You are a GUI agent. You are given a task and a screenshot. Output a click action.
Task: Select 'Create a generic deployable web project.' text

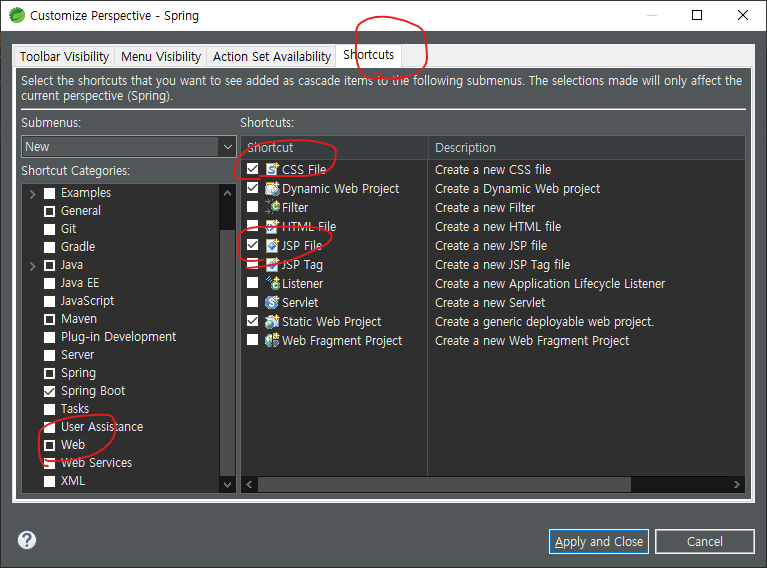click(x=544, y=322)
